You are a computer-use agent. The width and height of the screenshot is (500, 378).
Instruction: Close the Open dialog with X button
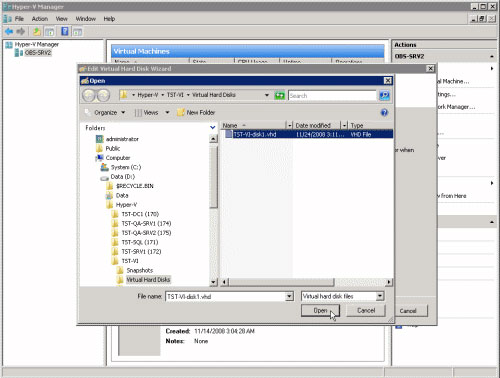[x=388, y=81]
